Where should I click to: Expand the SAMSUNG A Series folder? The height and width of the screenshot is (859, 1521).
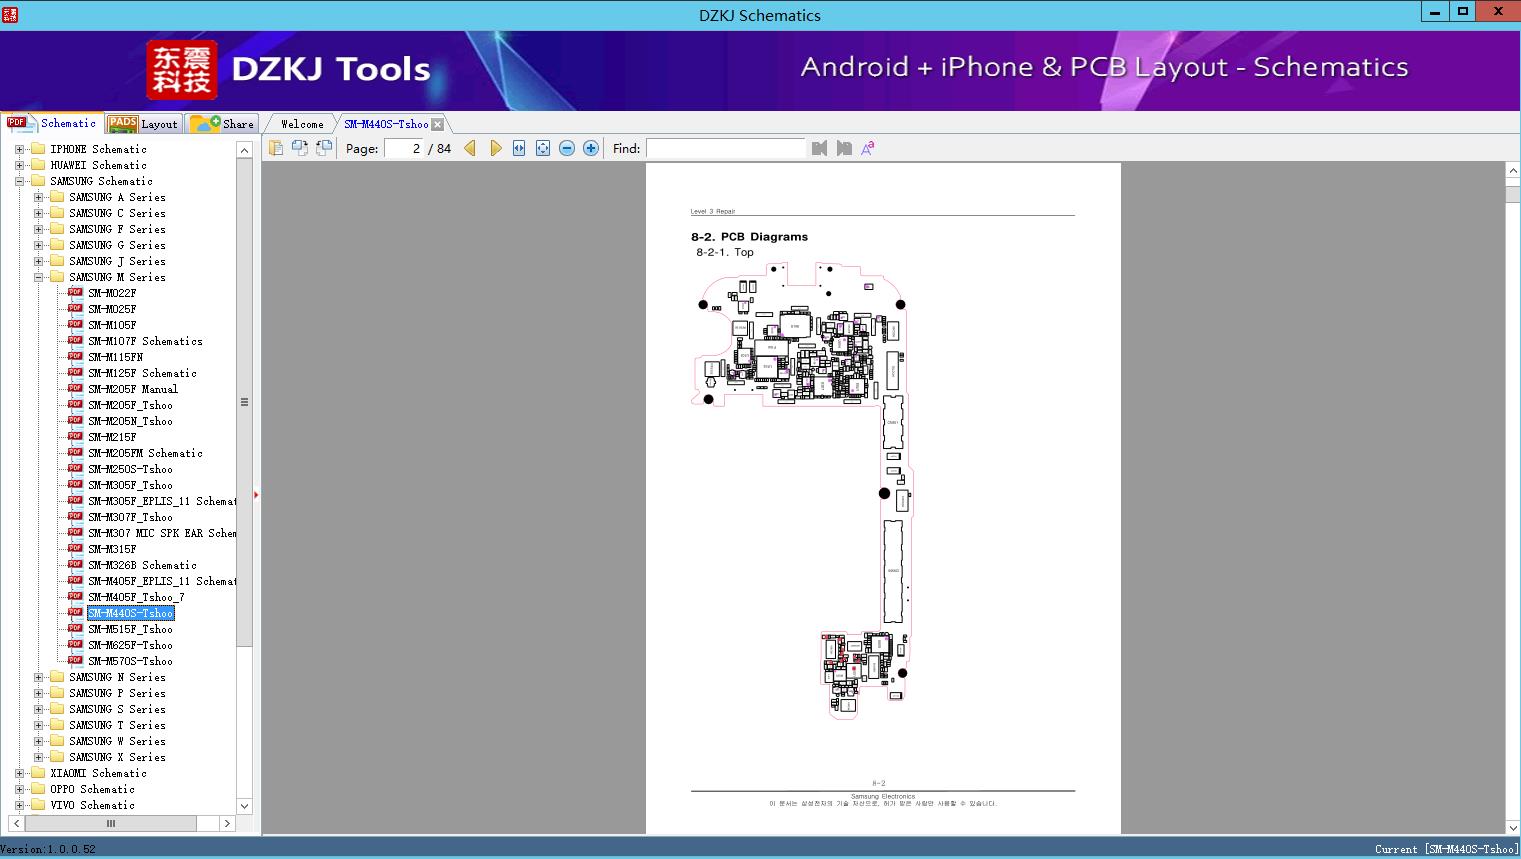[x=38, y=197]
